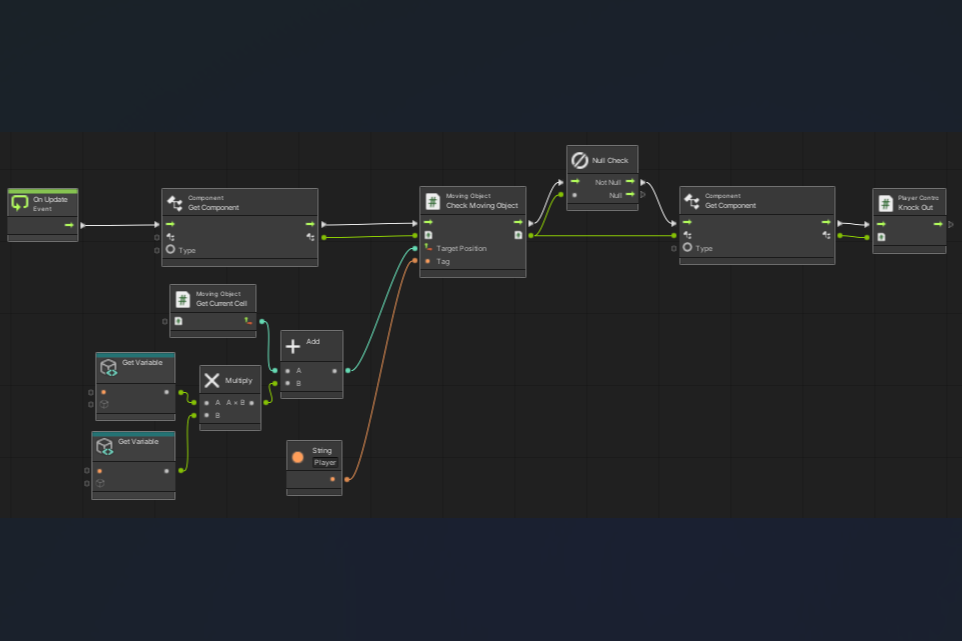The height and width of the screenshot is (641, 962).
Task: Click the "Player" value field in String node
Action: 325,463
